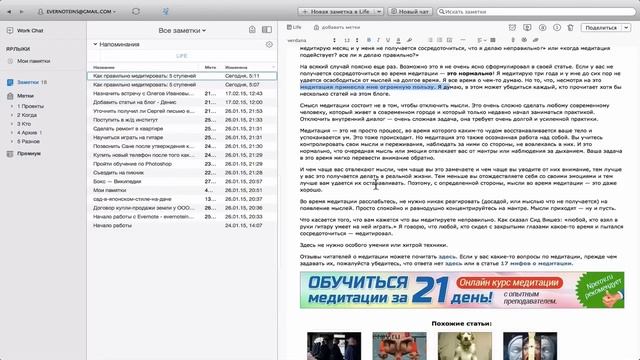Screen dimensions: 640x360
Task: Expand the 3 Кто tag
Action: (x=12, y=124)
